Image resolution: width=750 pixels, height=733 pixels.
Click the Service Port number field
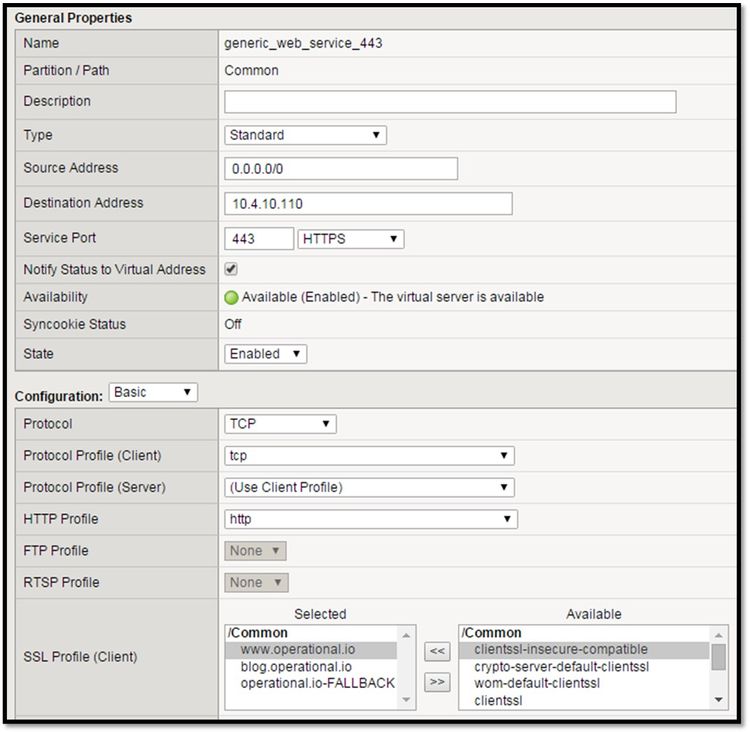point(259,239)
